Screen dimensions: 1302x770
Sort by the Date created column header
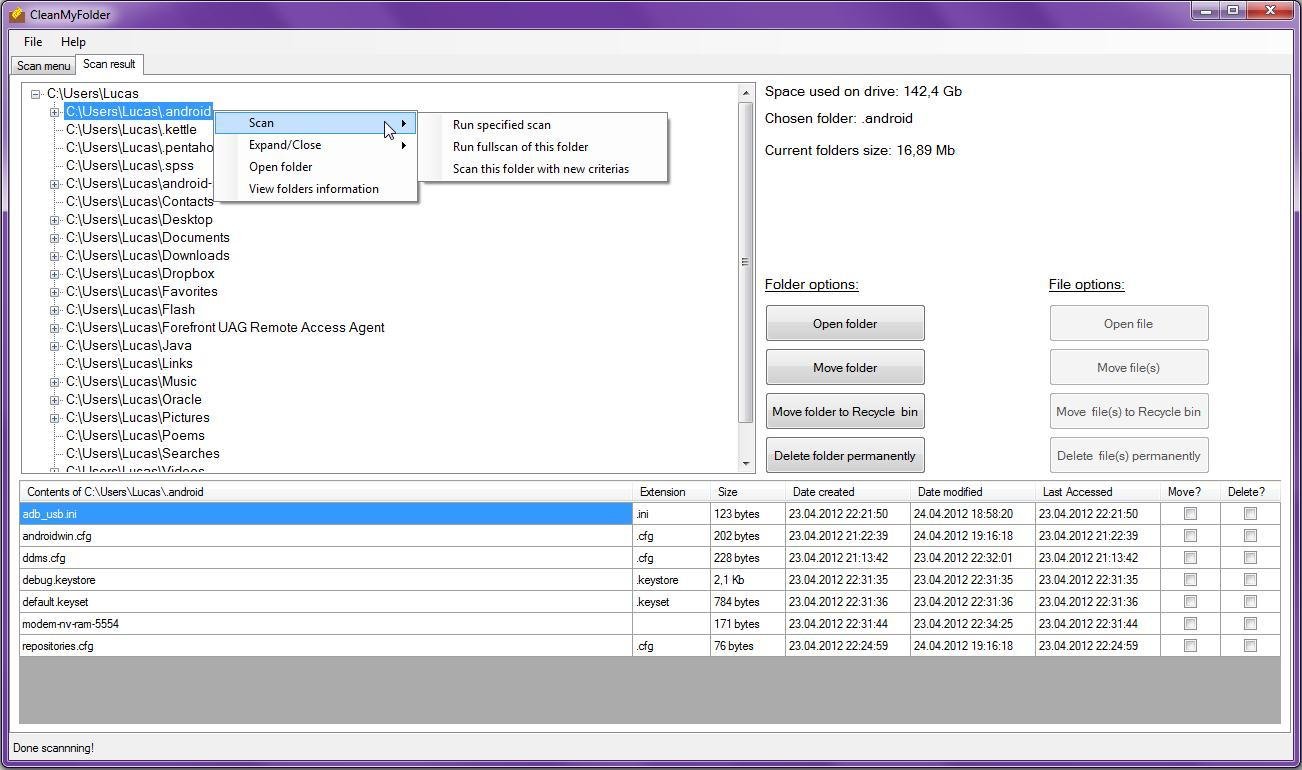847,492
